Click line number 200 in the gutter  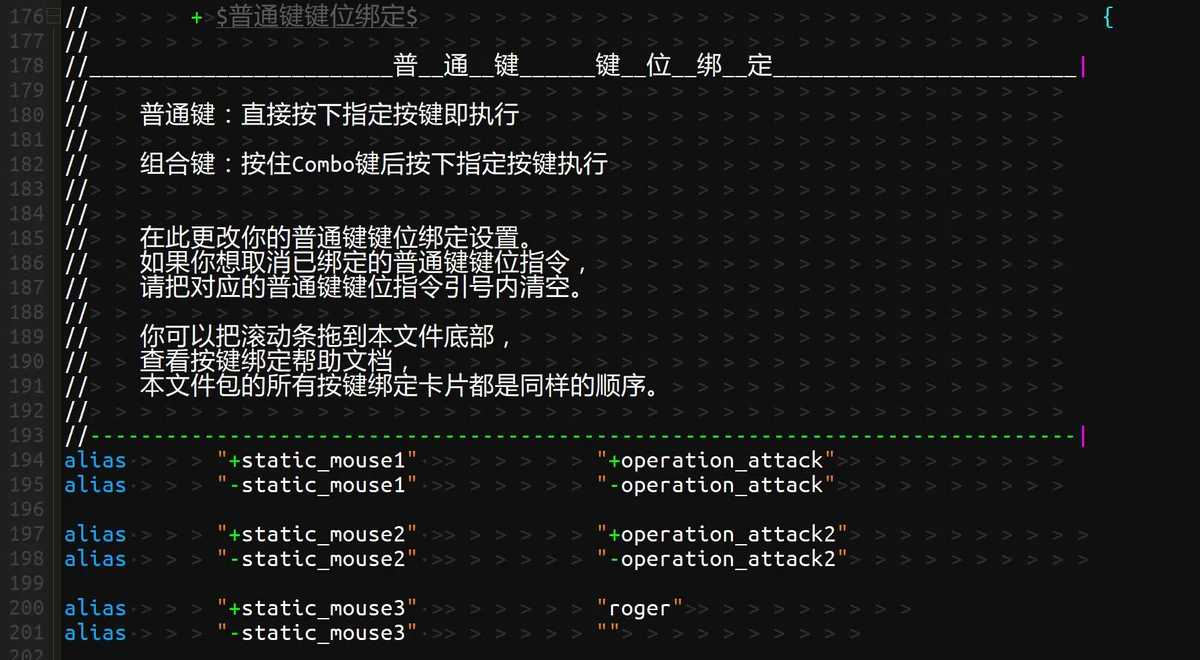coord(27,608)
